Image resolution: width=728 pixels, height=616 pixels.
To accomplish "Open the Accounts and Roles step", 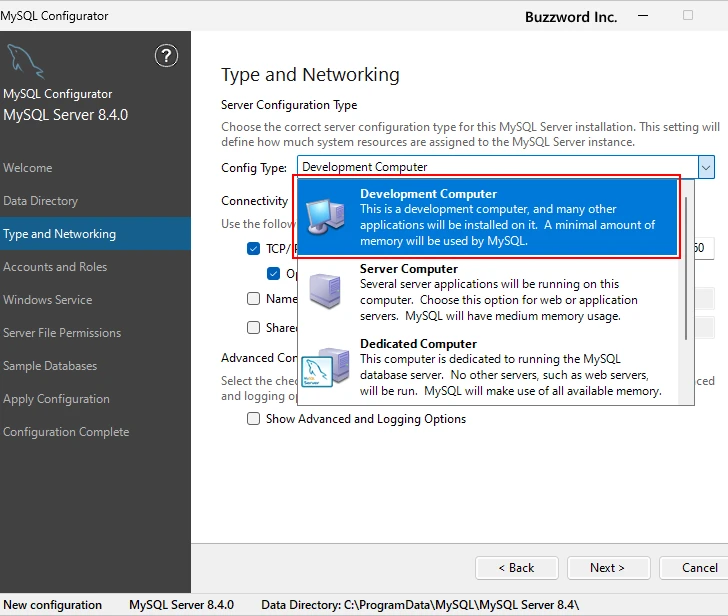I will (x=55, y=267).
